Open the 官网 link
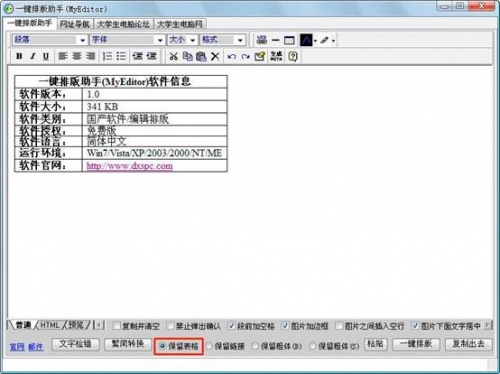Viewport: 500px width, 374px height. pyautogui.click(x=17, y=347)
